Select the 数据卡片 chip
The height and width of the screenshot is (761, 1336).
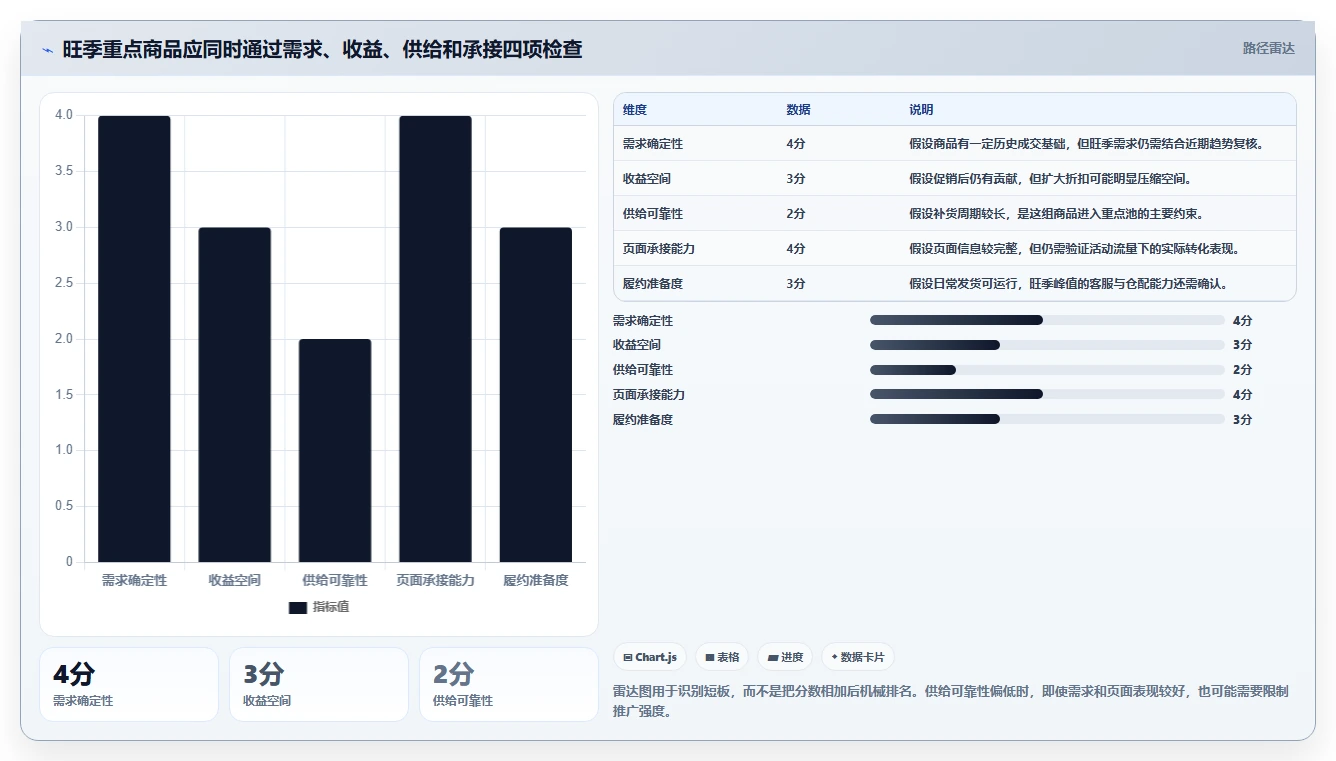[x=858, y=657]
